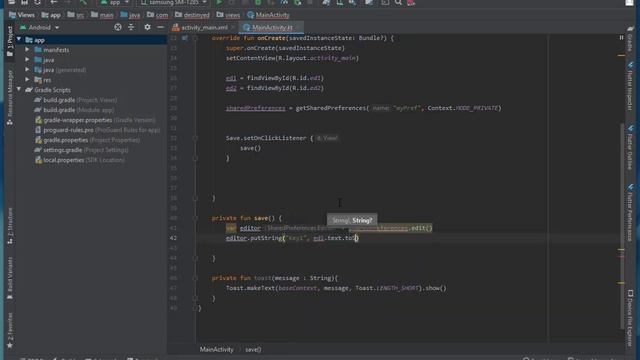Open the Structure tool window

10,225
